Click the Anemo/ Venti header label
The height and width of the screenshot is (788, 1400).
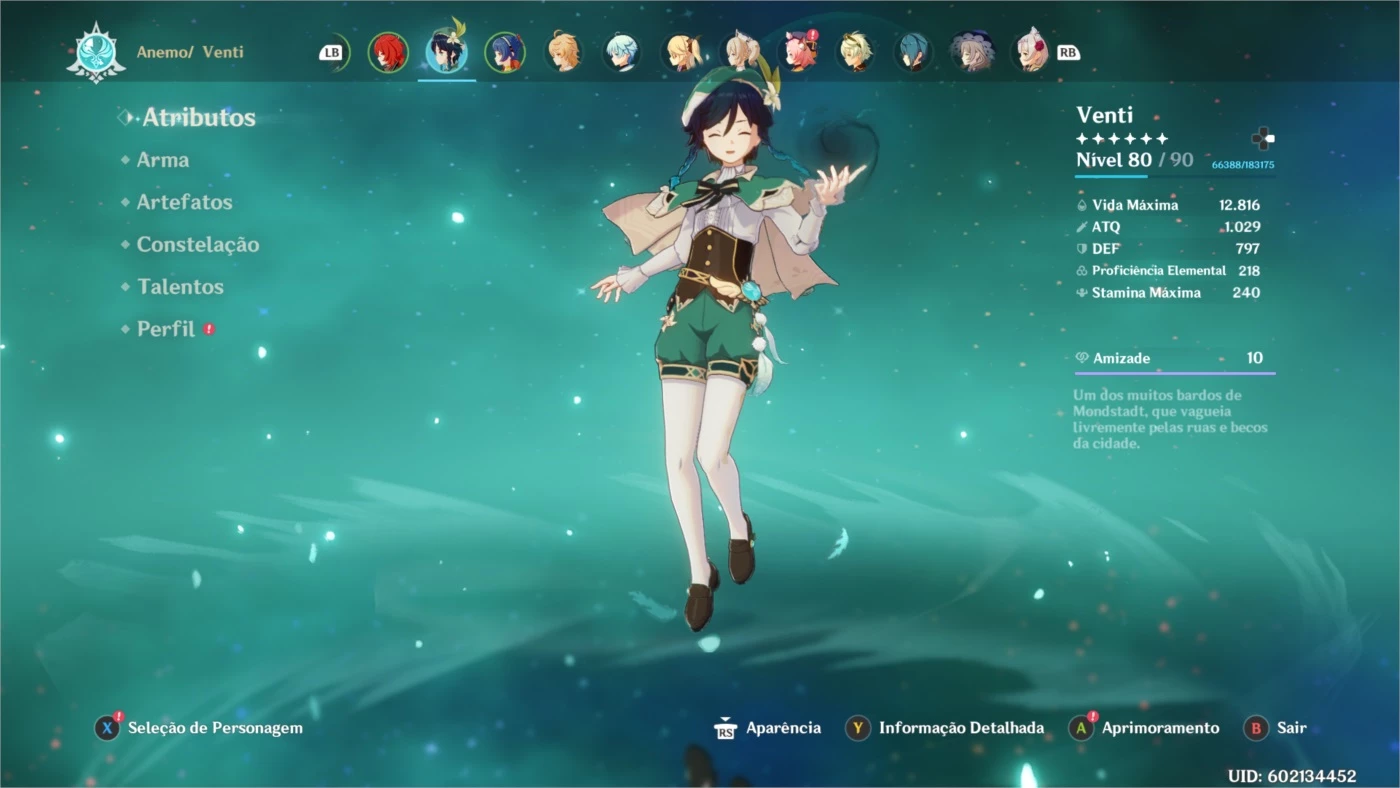pos(190,52)
